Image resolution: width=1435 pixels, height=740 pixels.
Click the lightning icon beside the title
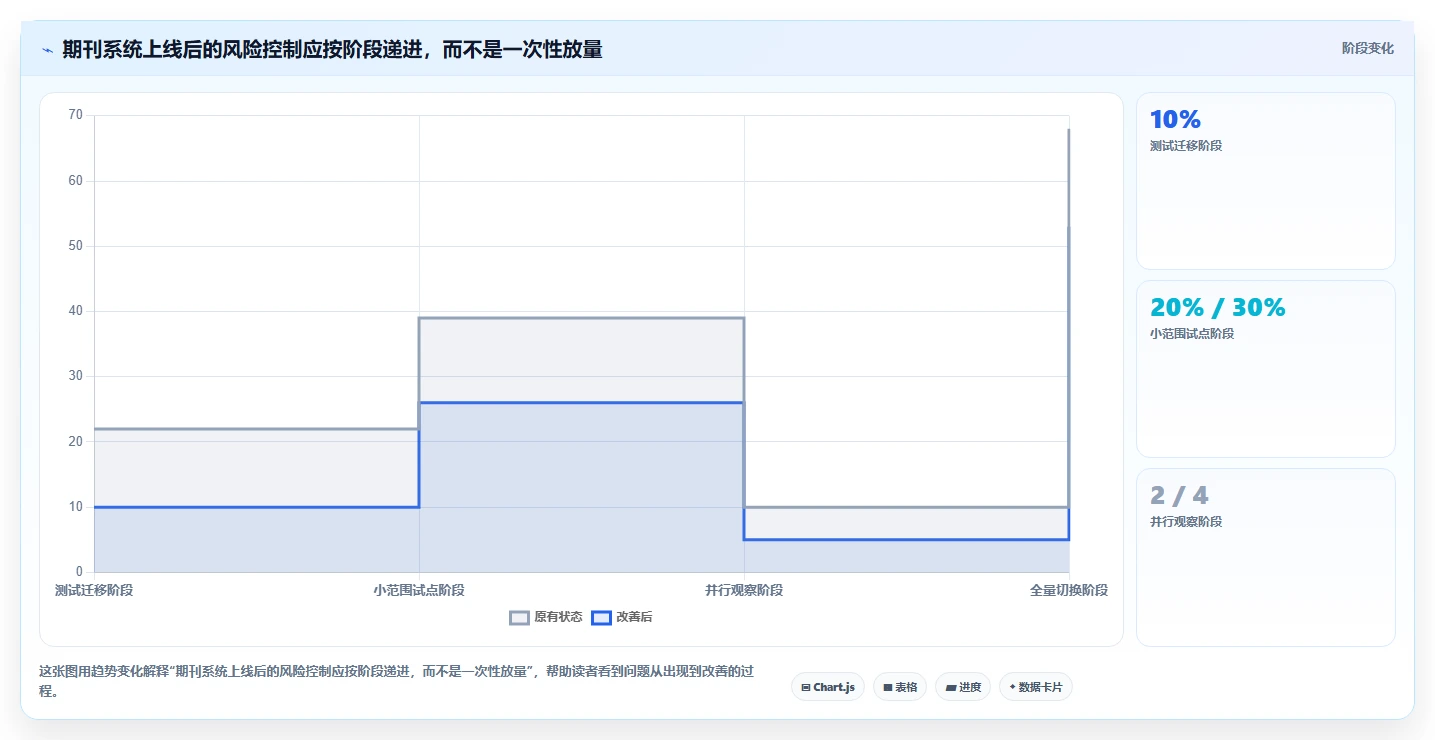(x=47, y=49)
